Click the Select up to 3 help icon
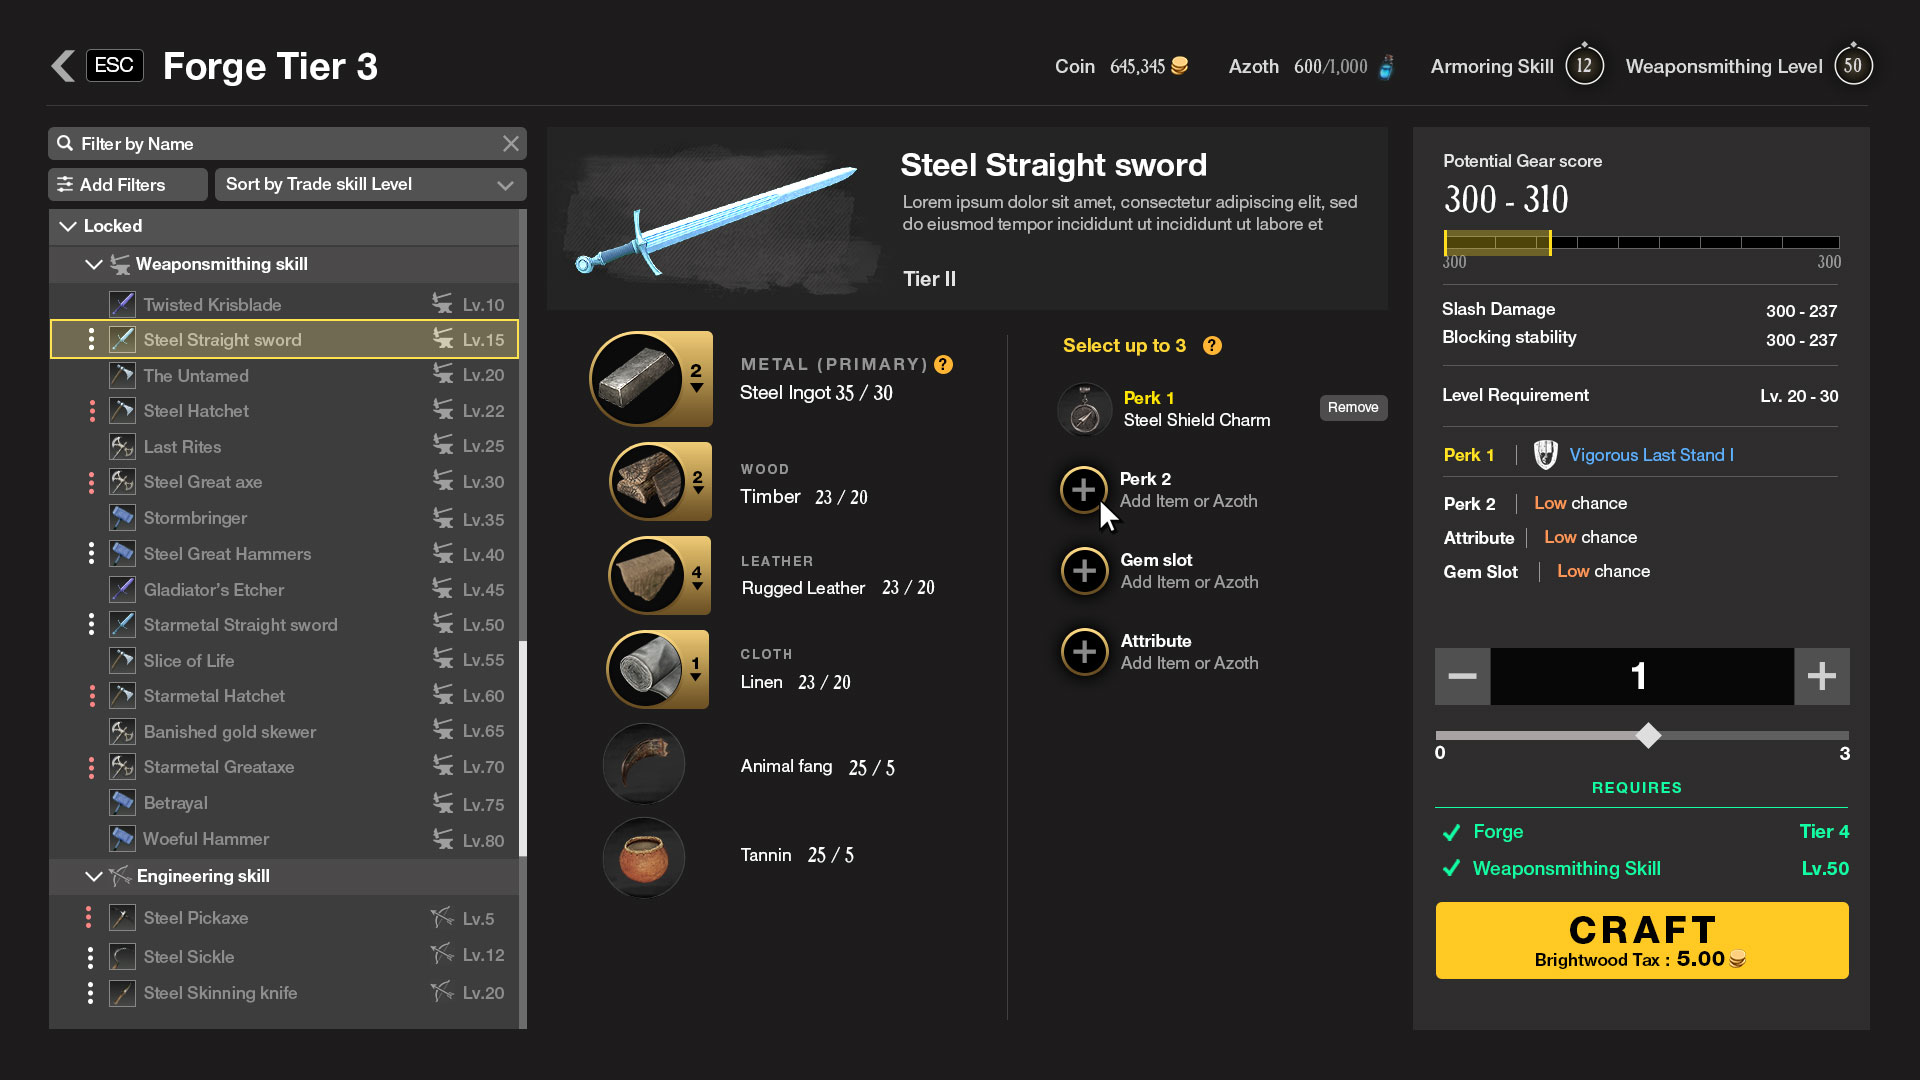 [1212, 346]
